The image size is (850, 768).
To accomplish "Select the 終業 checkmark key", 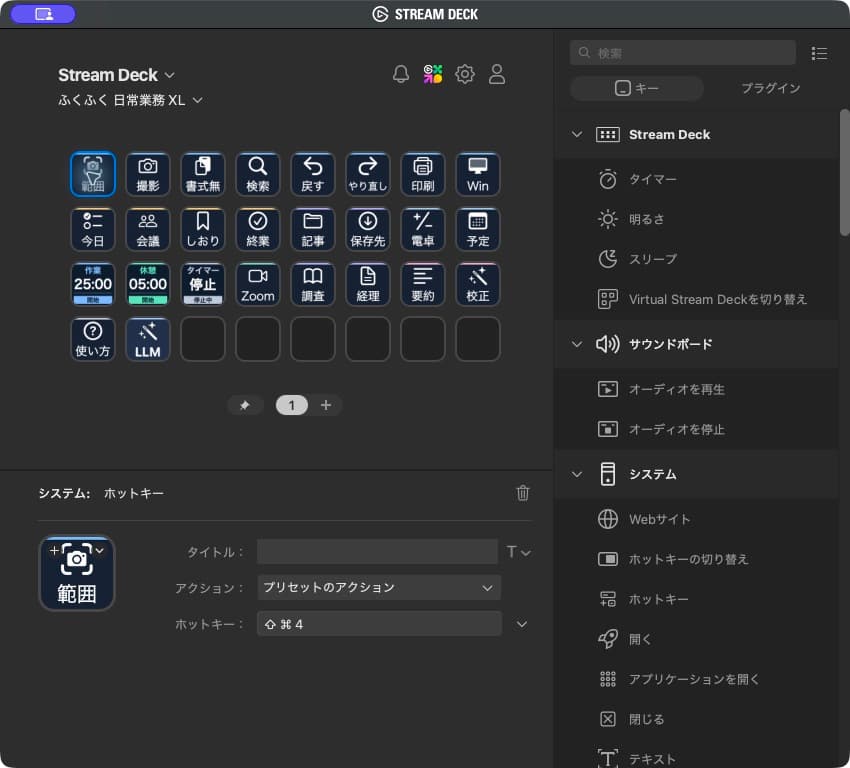I will click(257, 229).
